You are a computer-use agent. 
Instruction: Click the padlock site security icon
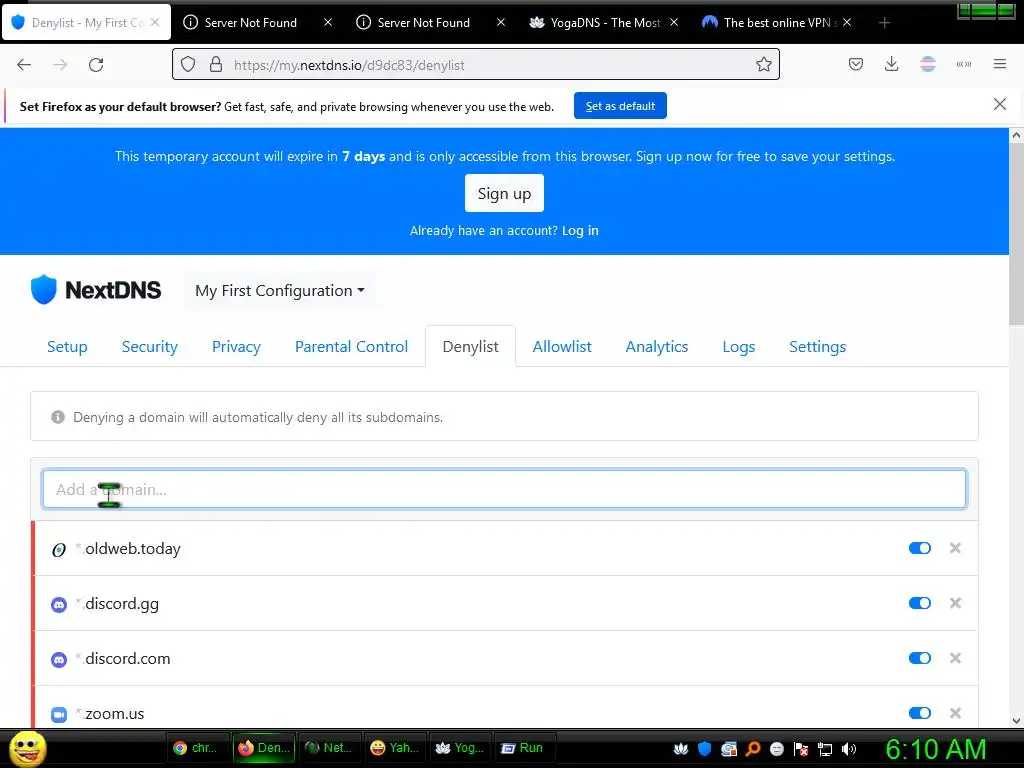click(x=216, y=65)
